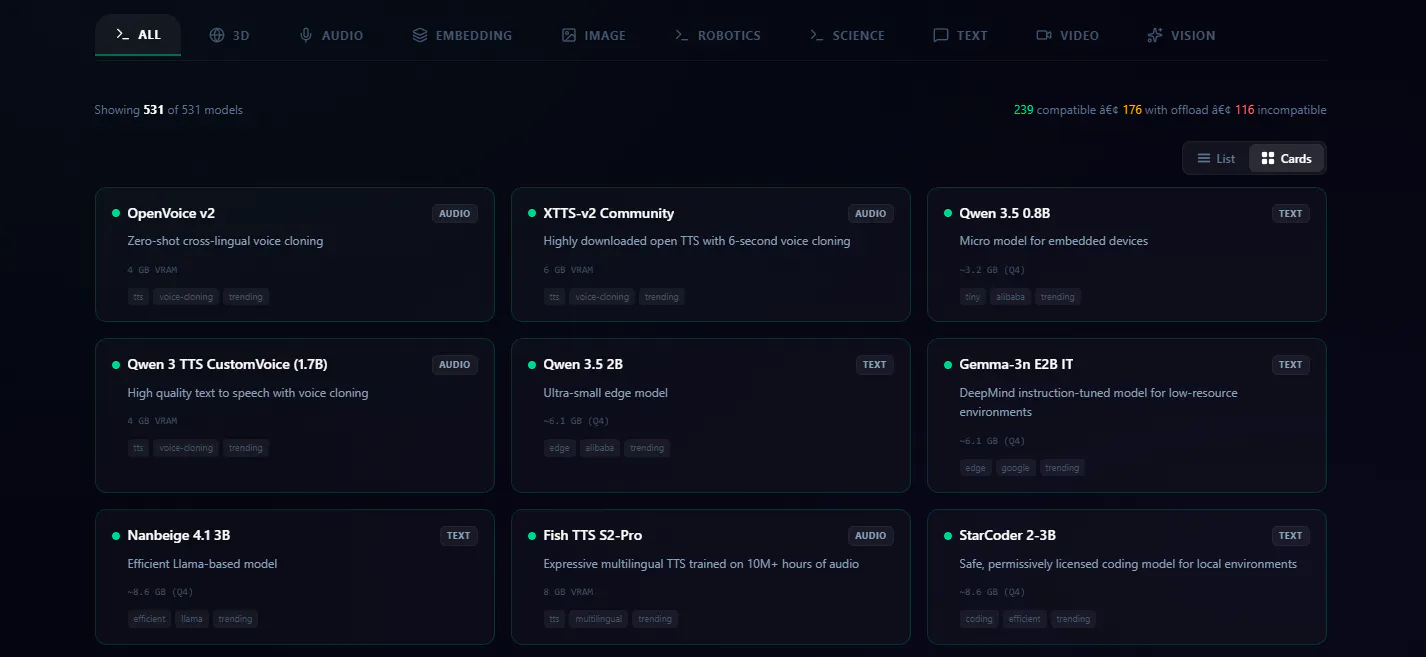Screen dimensions: 1426x657
Task: Click the llama tag on Nanbeige 4.1 3B
Action: (x=192, y=619)
